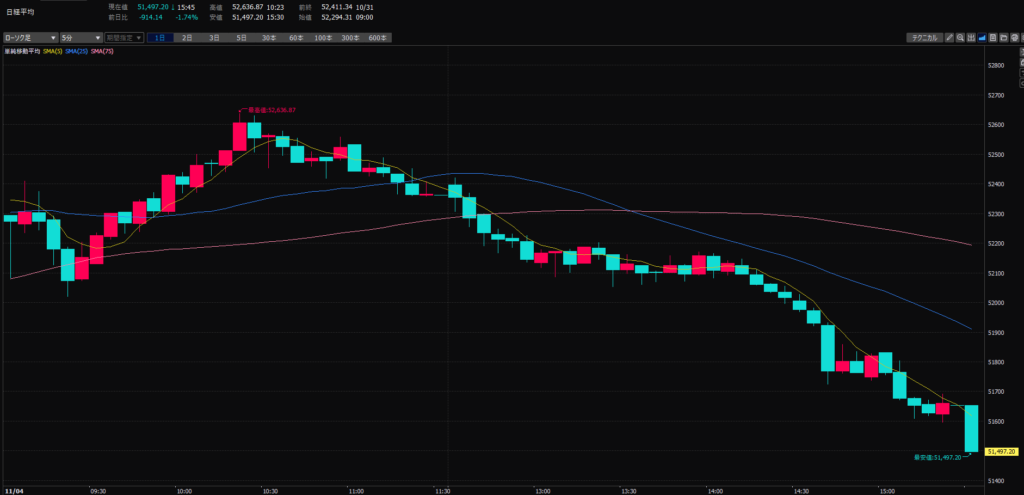Switch range to 2日
This screenshot has height=495, width=1024.
(x=187, y=37)
